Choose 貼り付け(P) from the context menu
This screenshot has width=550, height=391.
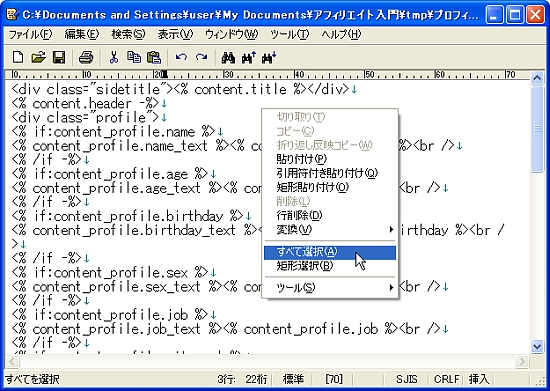[330, 159]
